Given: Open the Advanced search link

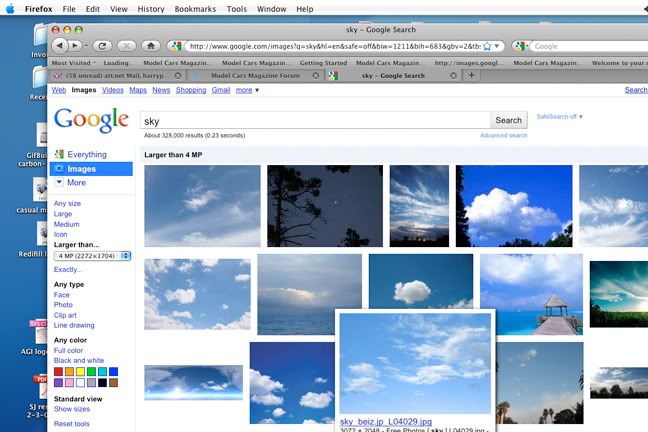Looking at the screenshot, I should pos(503,135).
